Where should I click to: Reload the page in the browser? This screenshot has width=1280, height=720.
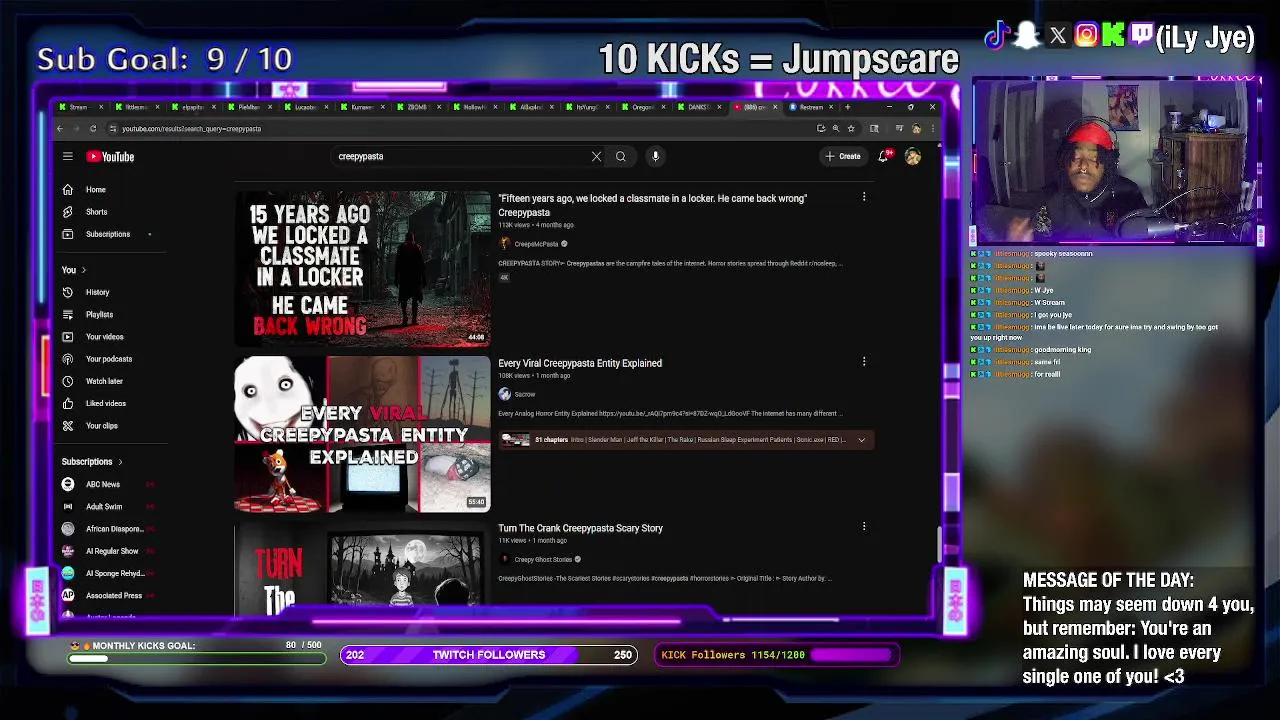click(x=93, y=128)
